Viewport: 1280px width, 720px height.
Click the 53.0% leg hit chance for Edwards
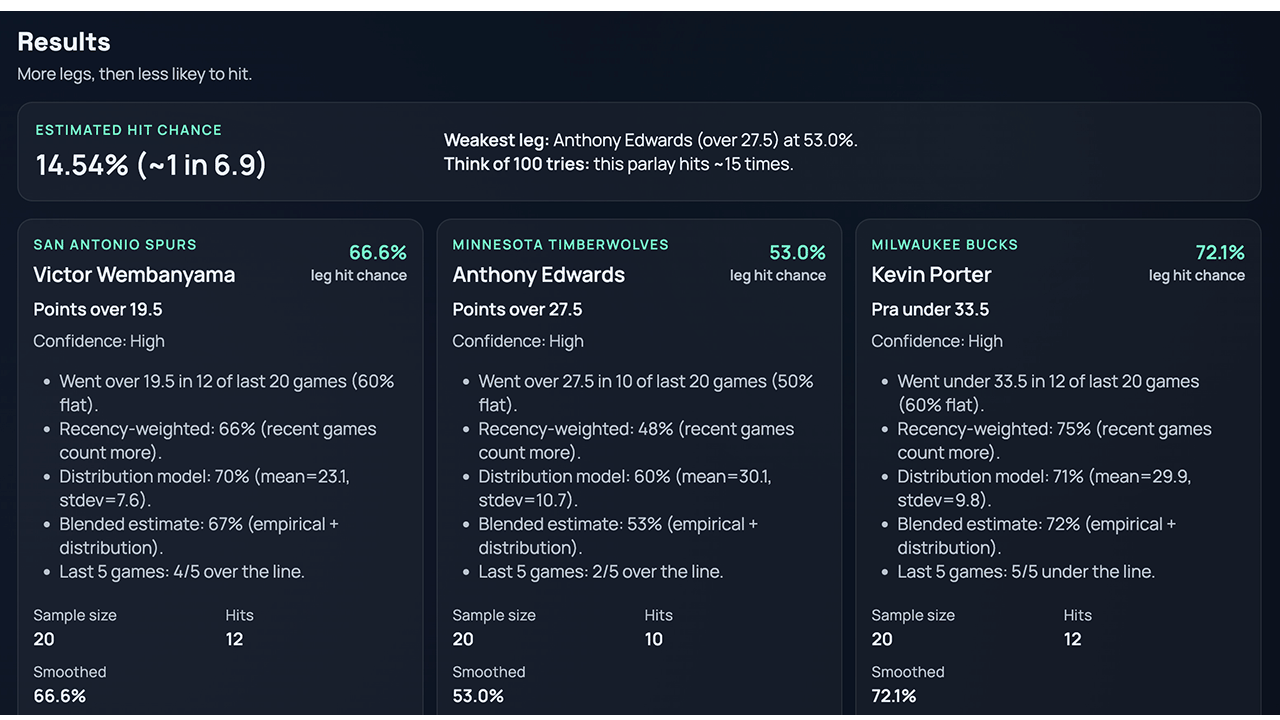(796, 253)
